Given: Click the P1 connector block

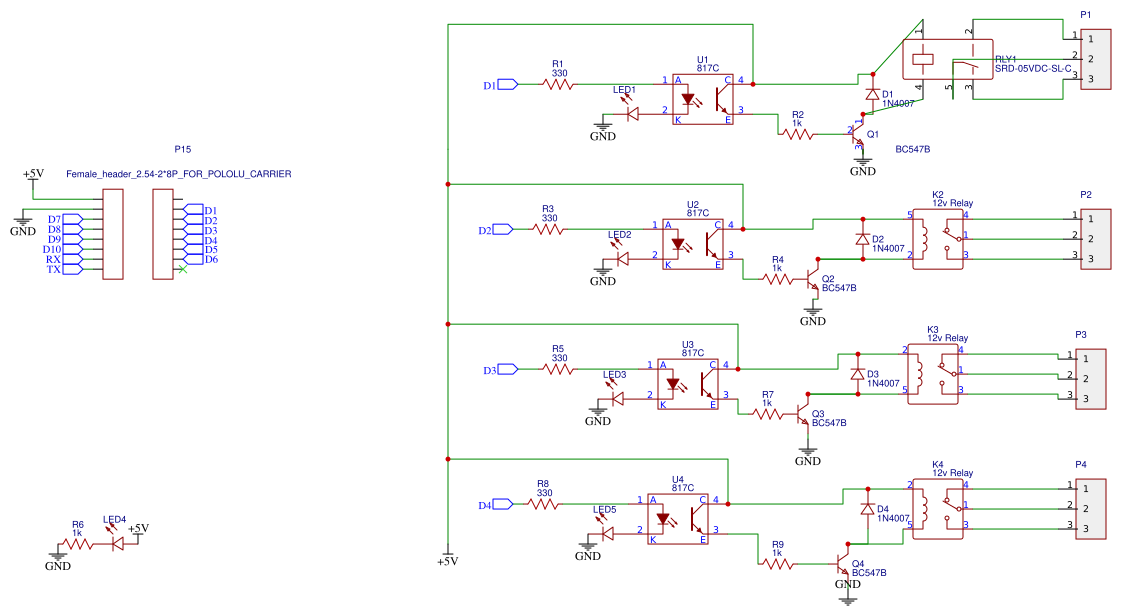Looking at the screenshot, I should (x=1095, y=59).
